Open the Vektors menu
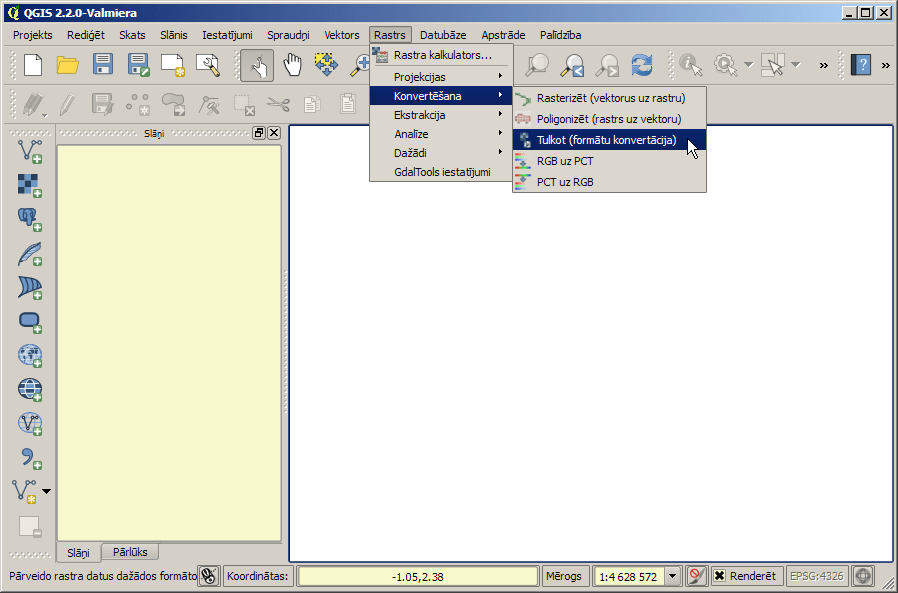The width and height of the screenshot is (898, 593). [342, 35]
